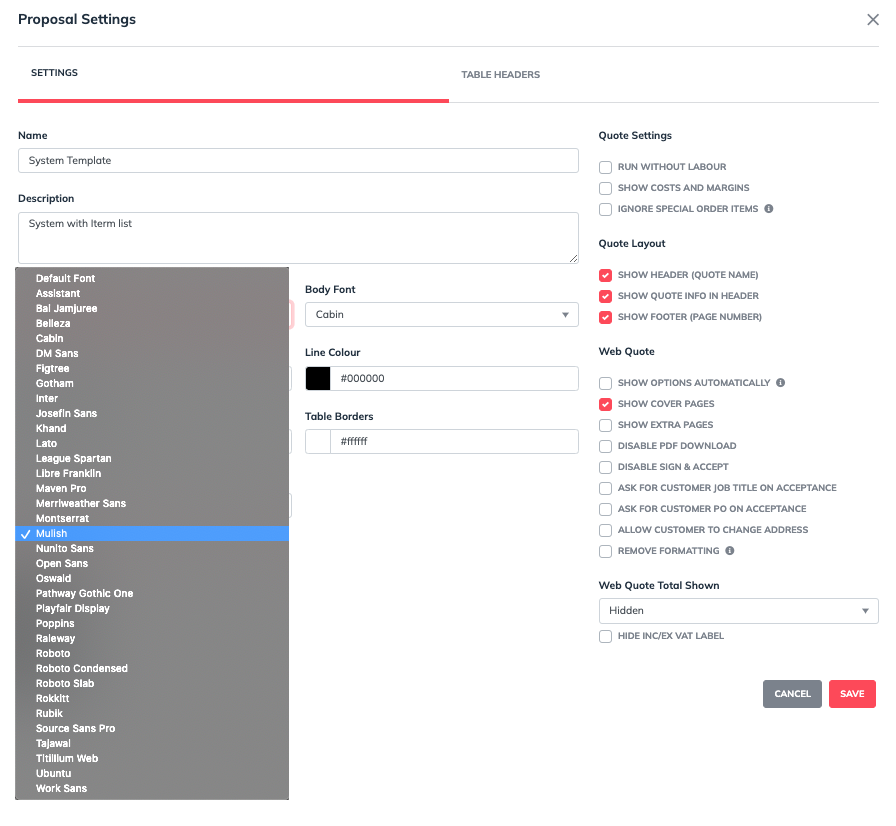Image resolution: width=896 pixels, height=826 pixels.
Task: Click into the Name input field
Action: pyautogui.click(x=298, y=160)
